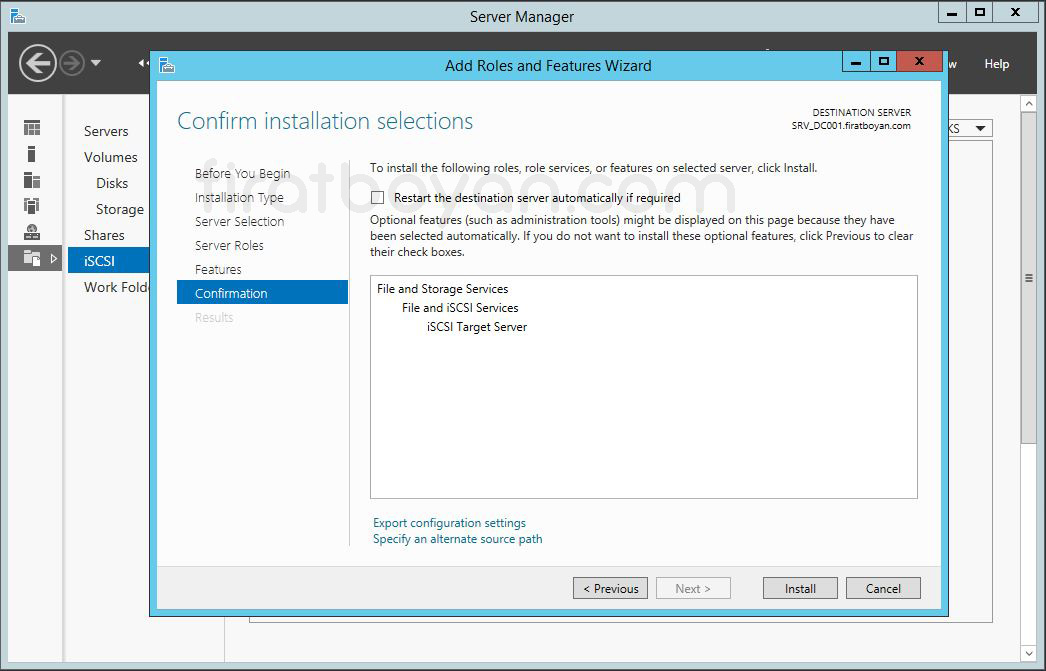Click Server Manager scrollbar up arrow
The width and height of the screenshot is (1046, 671).
pyautogui.click(x=1028, y=103)
